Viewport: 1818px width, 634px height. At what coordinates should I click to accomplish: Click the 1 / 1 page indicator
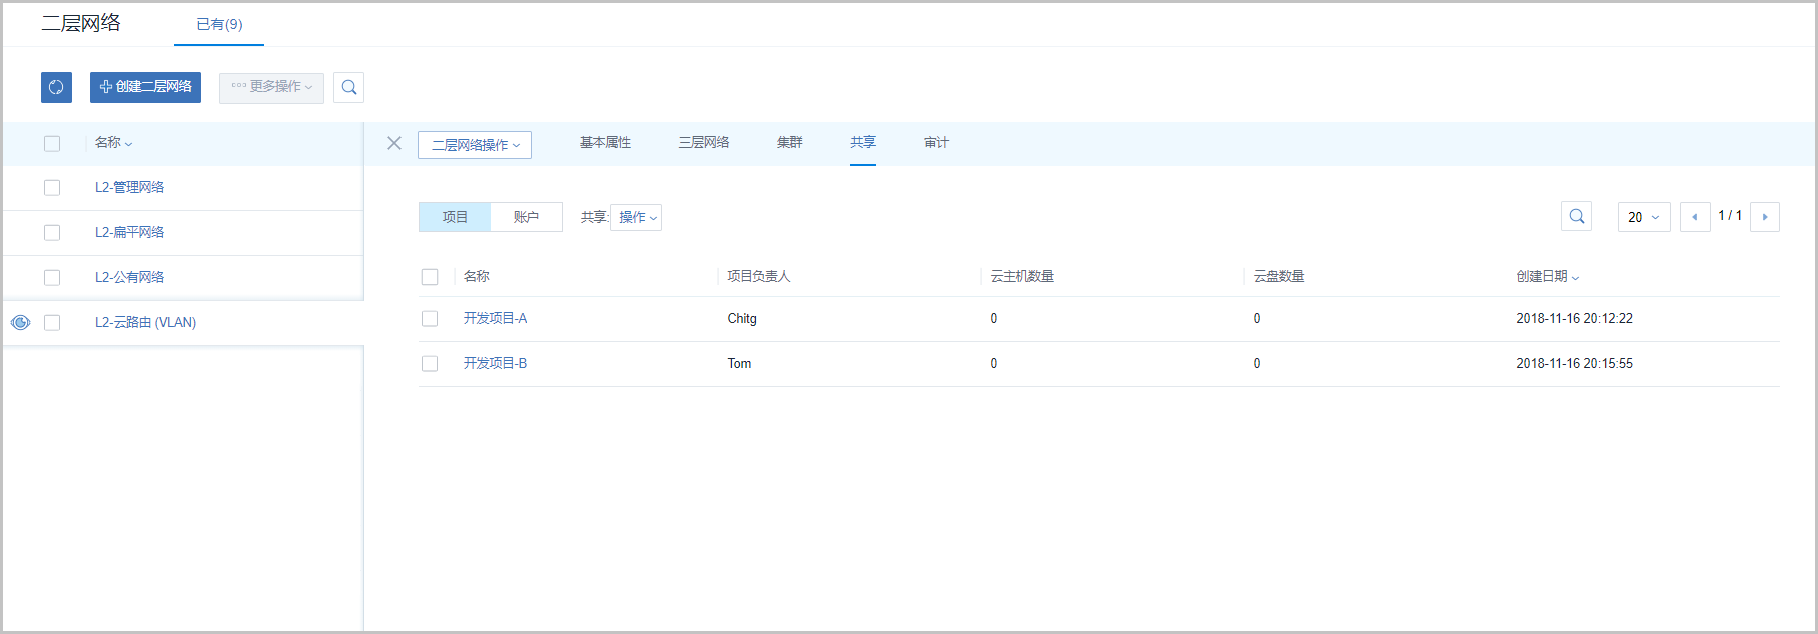pos(1730,215)
